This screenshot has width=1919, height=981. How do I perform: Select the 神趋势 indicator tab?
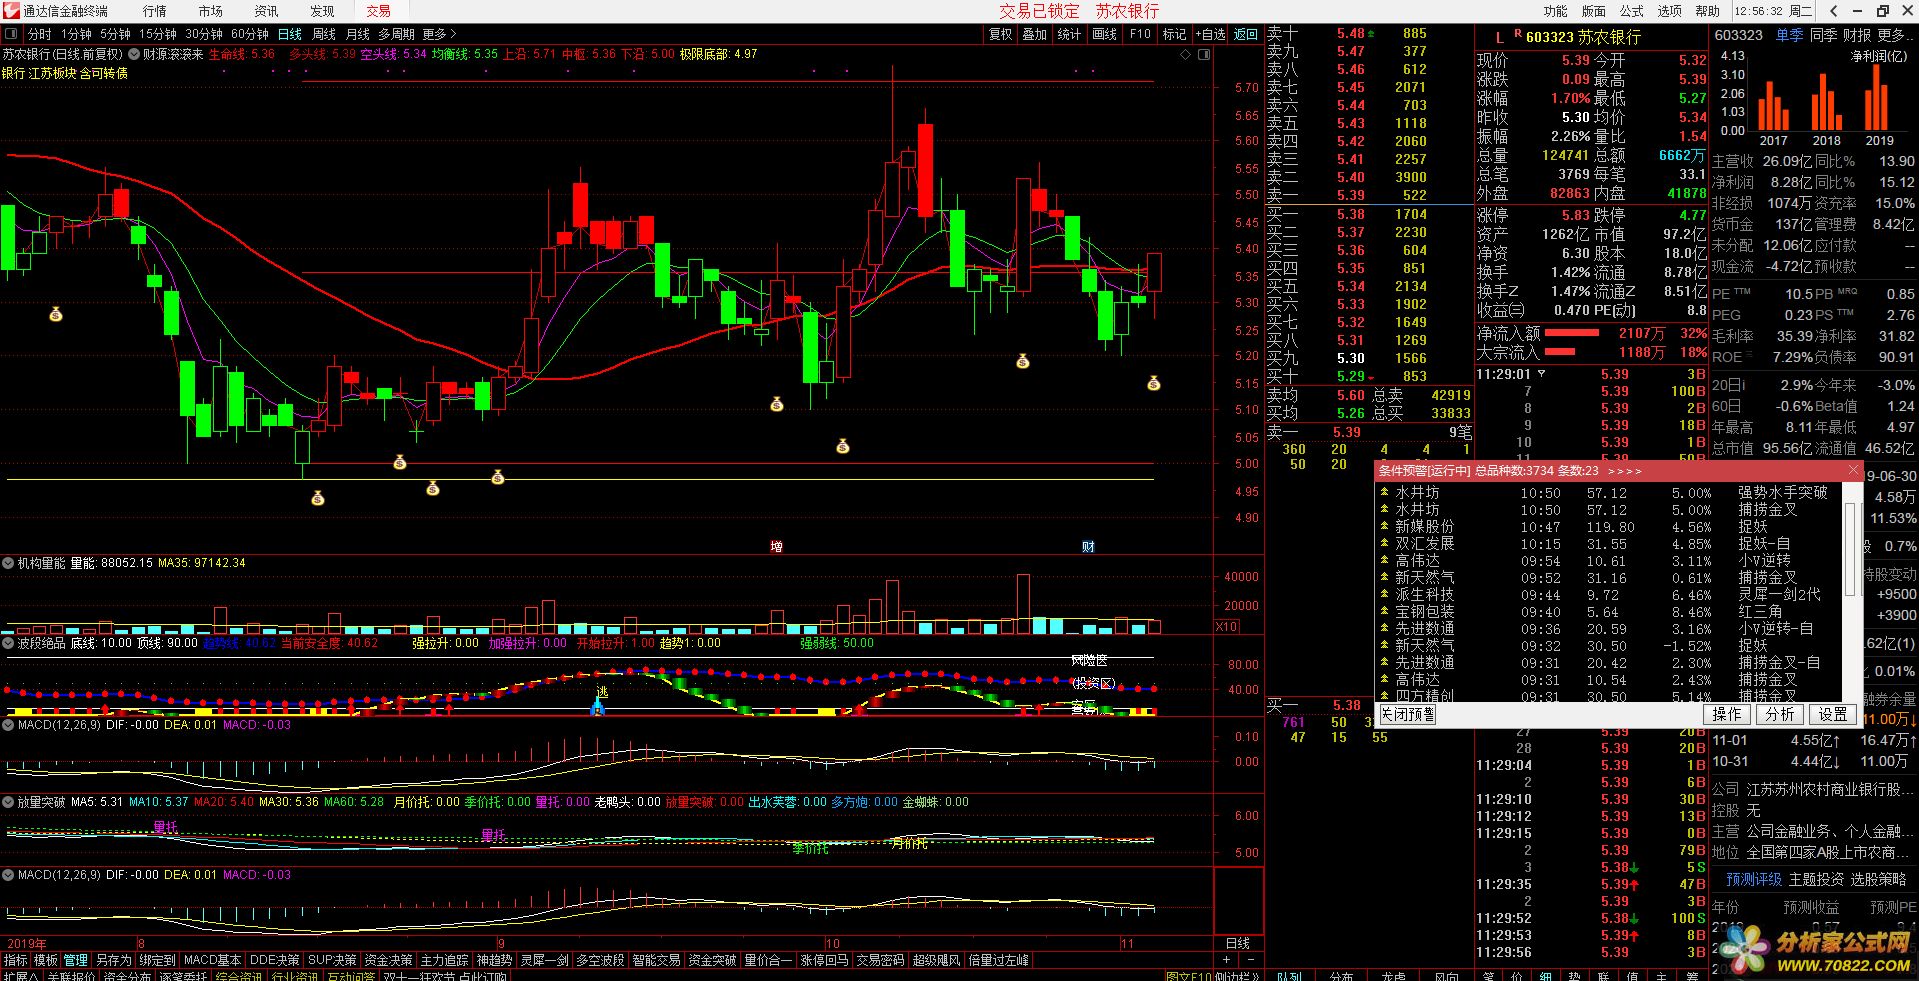point(494,960)
